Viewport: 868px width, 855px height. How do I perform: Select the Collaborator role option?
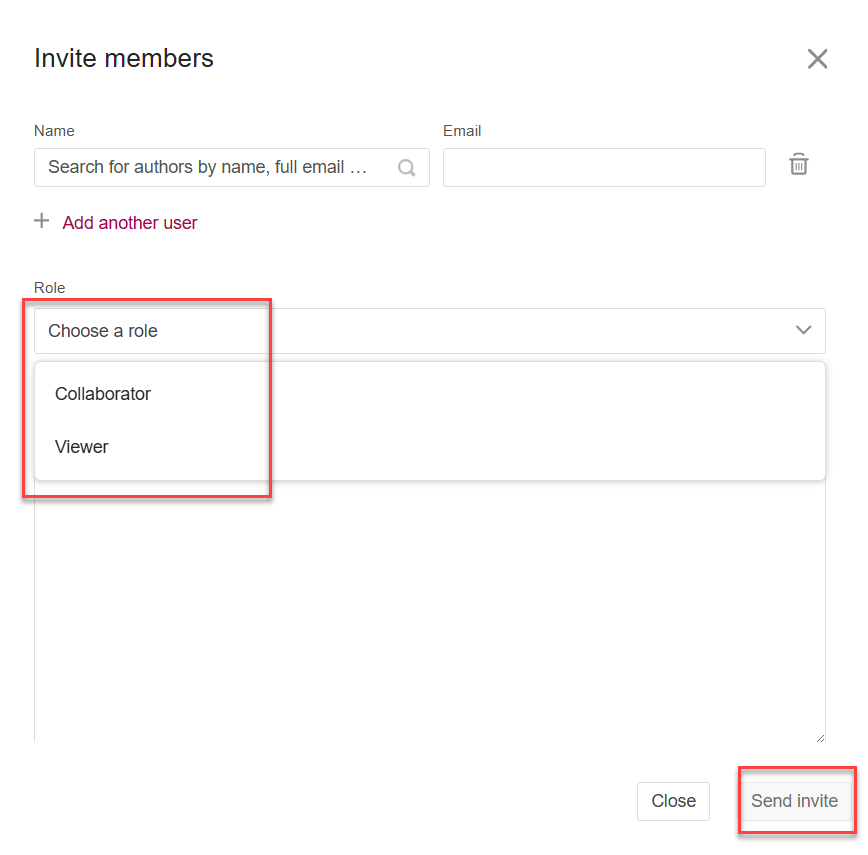[x=103, y=394]
